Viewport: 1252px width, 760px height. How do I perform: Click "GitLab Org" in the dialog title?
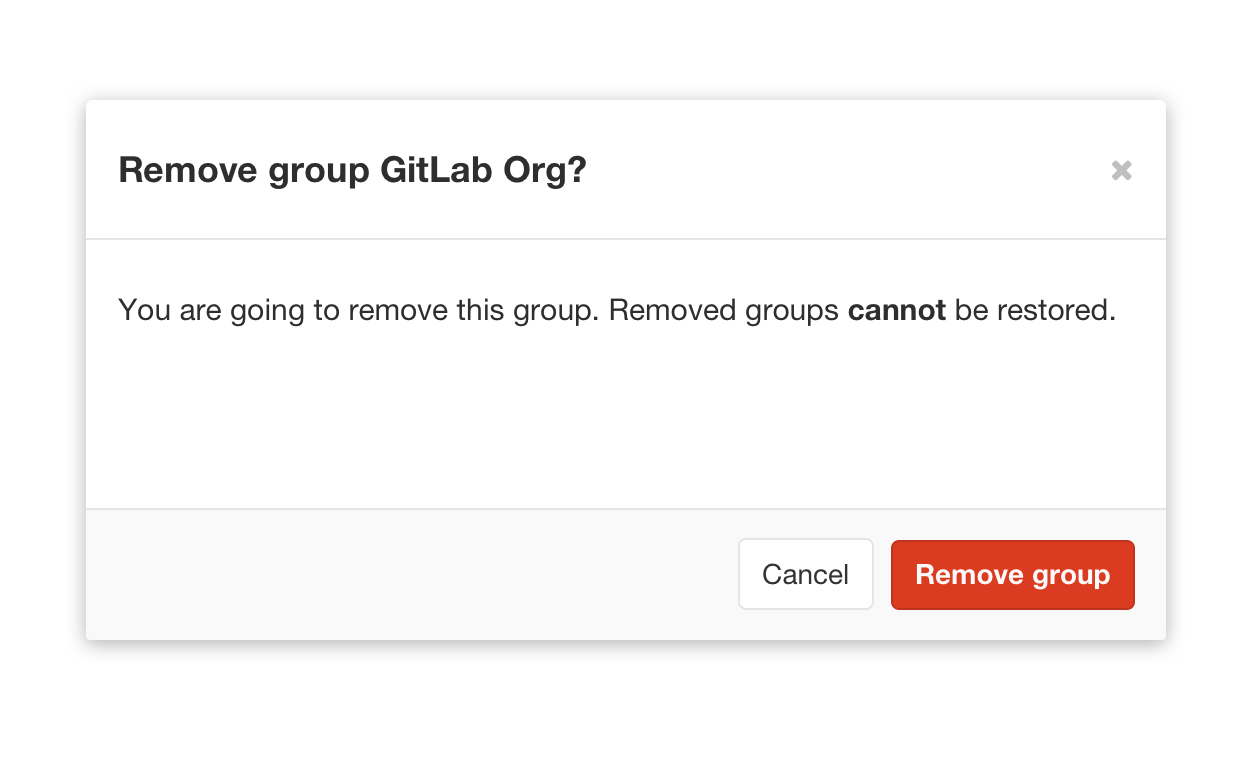coord(463,171)
